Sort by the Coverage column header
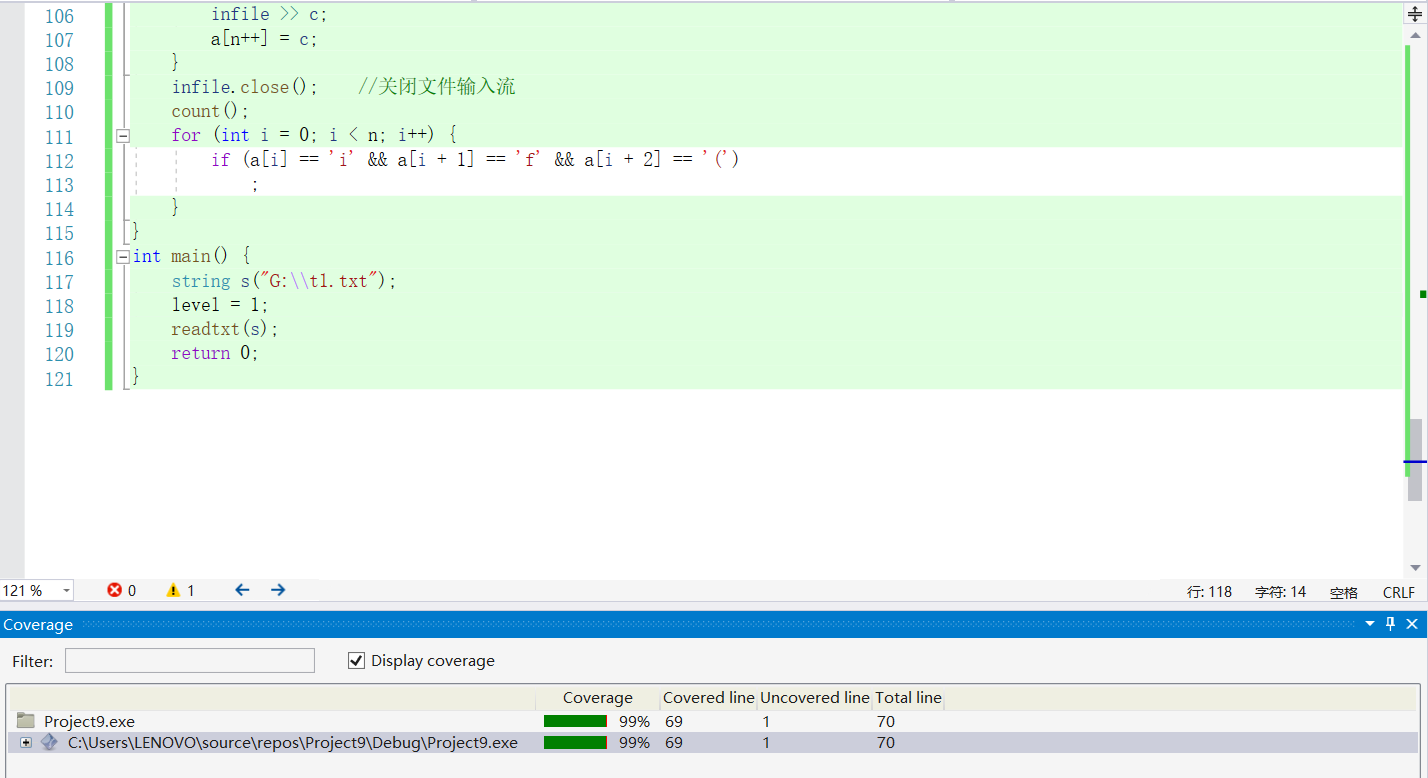This screenshot has height=778, width=1428. [x=598, y=698]
